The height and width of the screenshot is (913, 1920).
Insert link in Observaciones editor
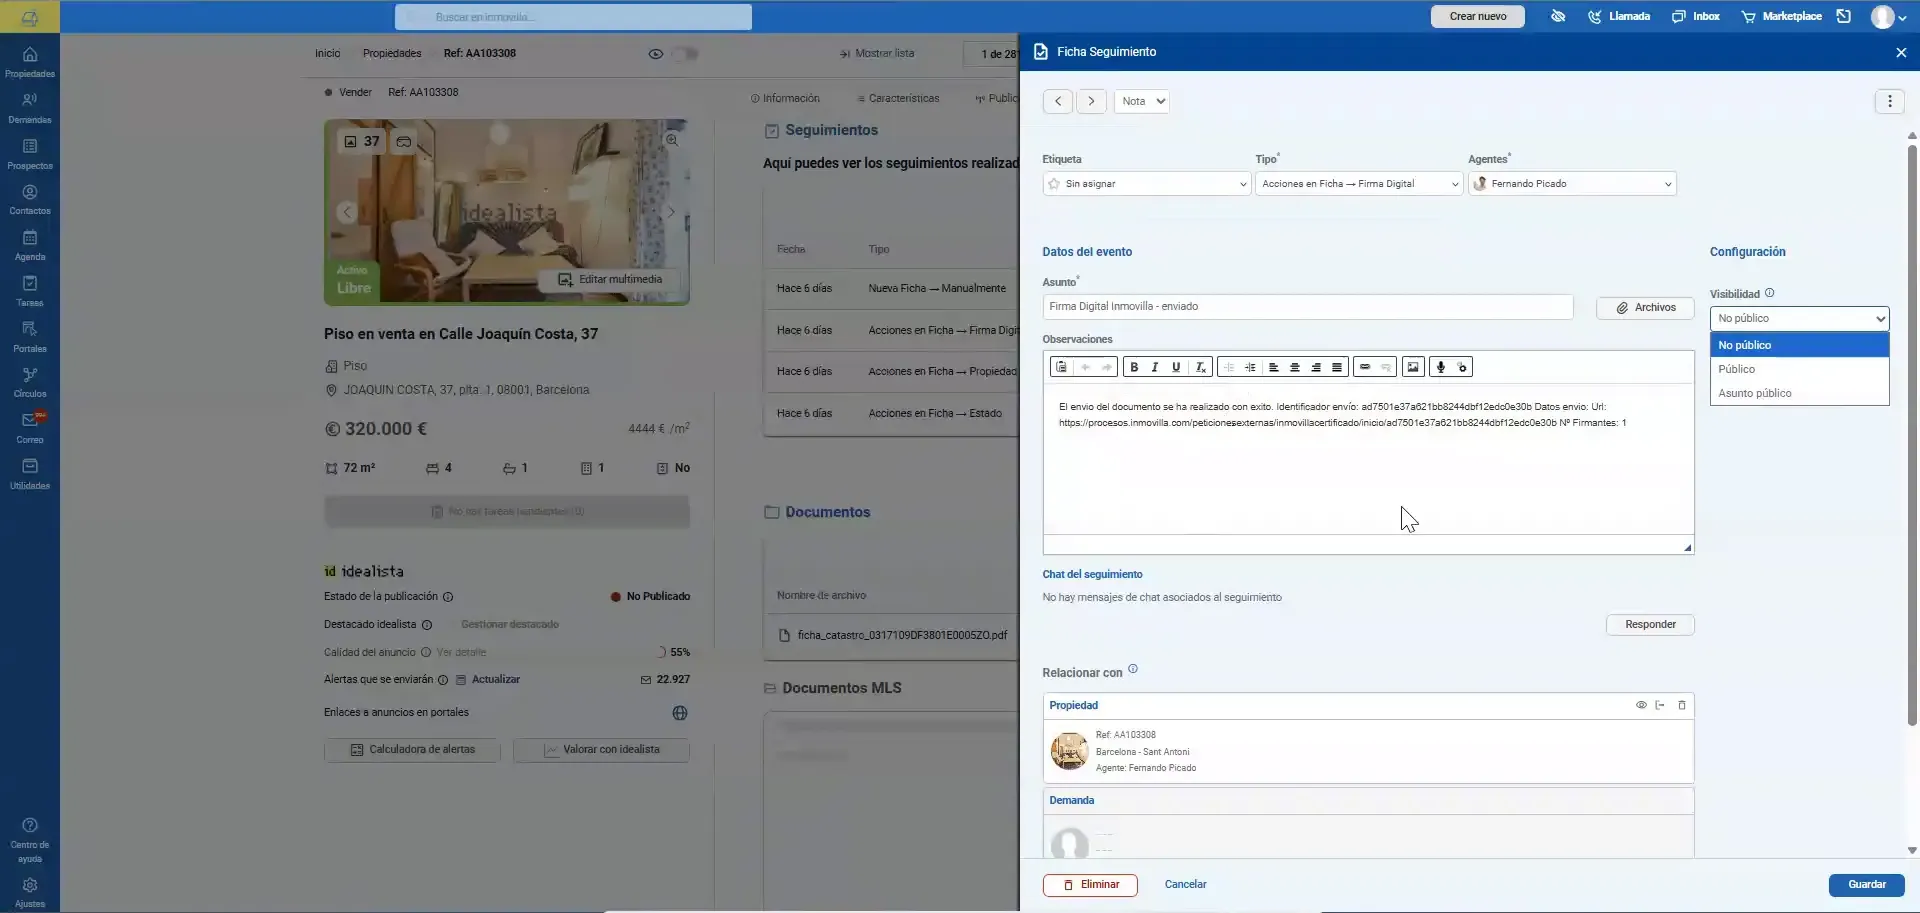click(1365, 367)
